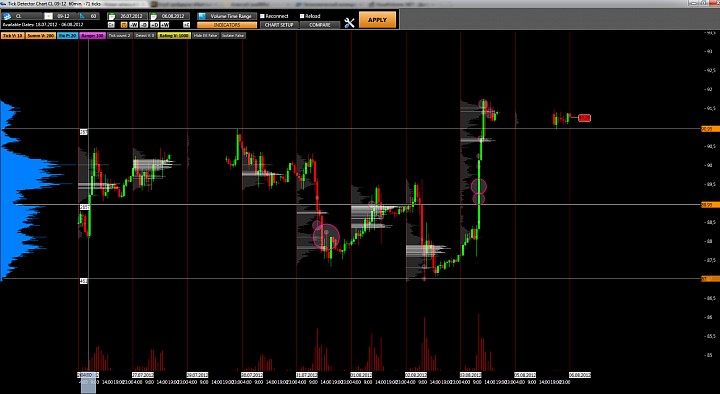Click the Volume Time Range chart icon
Image resolution: width=720 pixels, height=394 pixels.
202,16
